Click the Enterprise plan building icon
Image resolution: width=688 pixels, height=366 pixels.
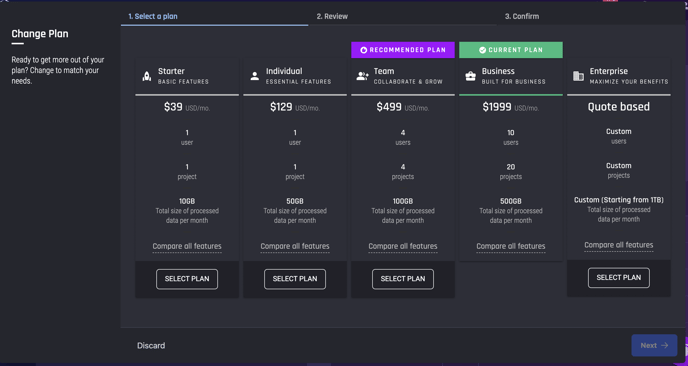[x=578, y=76]
